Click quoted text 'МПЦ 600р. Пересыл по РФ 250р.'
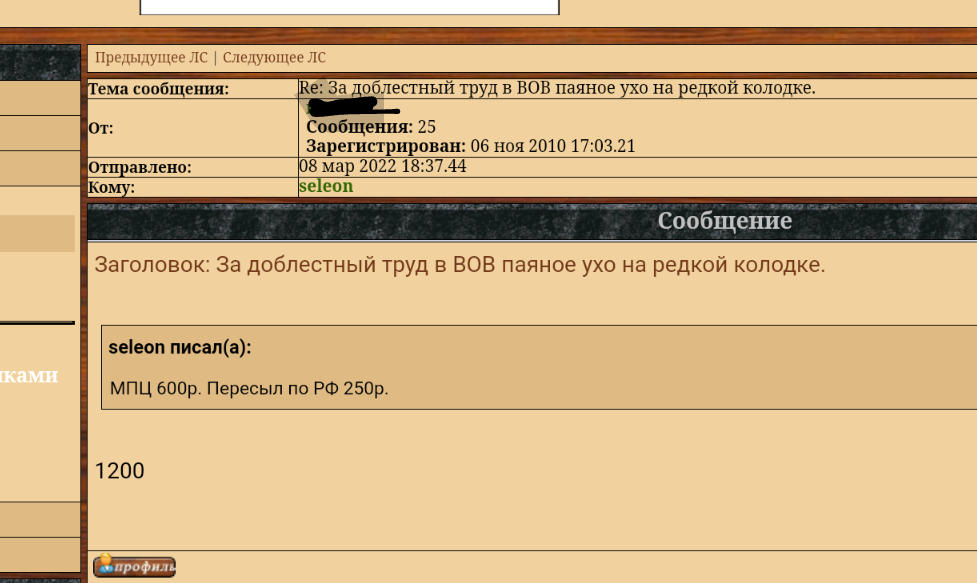The image size is (977, 583). pyautogui.click(x=249, y=388)
